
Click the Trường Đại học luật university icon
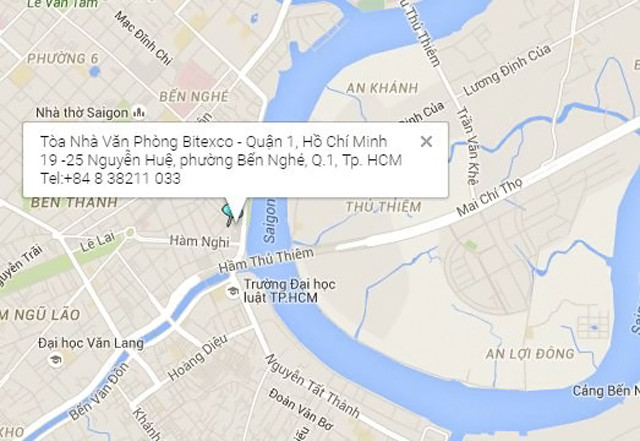pos(233,292)
